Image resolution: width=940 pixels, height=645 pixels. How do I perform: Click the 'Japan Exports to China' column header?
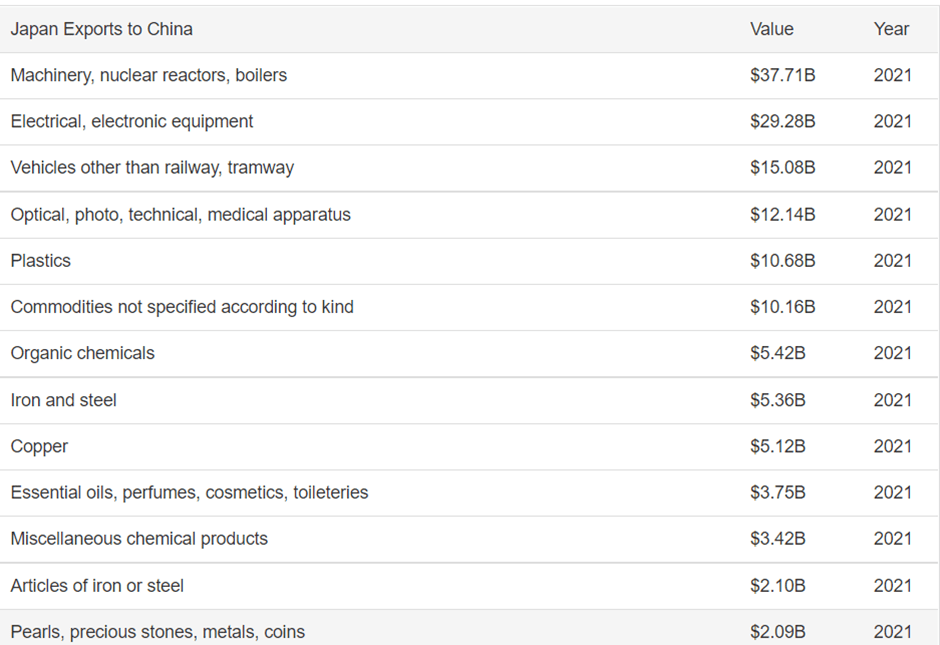[x=102, y=29]
